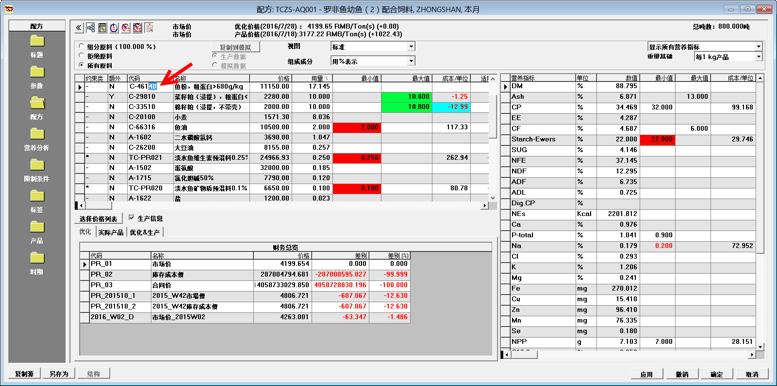Uncheck the 生产信息 checkbox
The width and height of the screenshot is (777, 386).
[x=131, y=218]
